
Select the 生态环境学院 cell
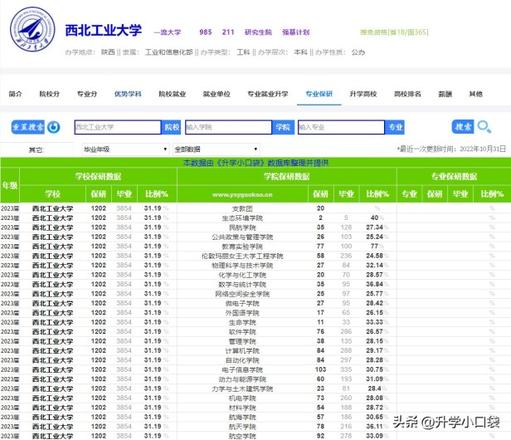click(242, 218)
